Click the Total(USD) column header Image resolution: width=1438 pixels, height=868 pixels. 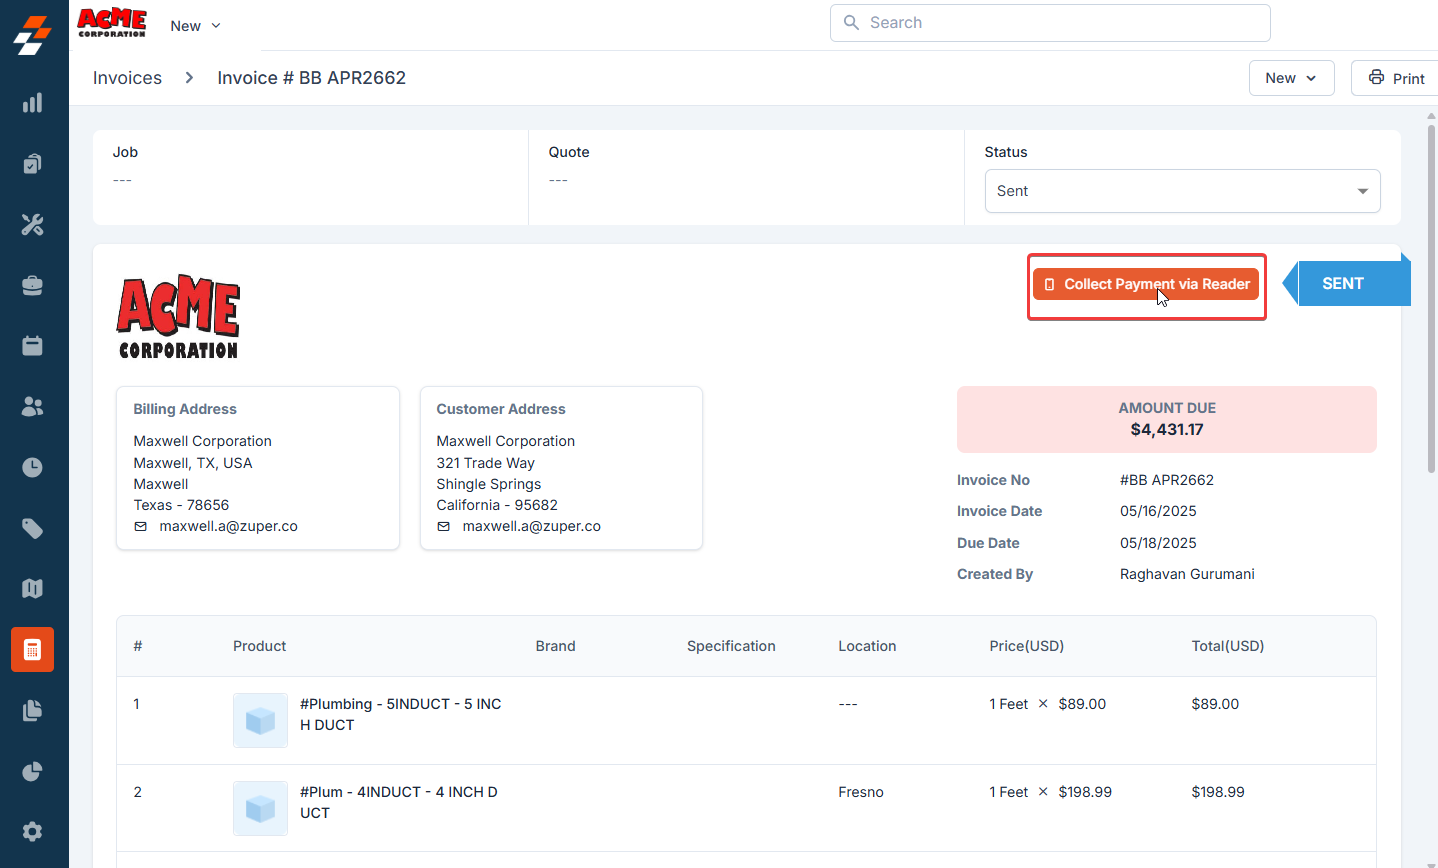coord(1228,646)
